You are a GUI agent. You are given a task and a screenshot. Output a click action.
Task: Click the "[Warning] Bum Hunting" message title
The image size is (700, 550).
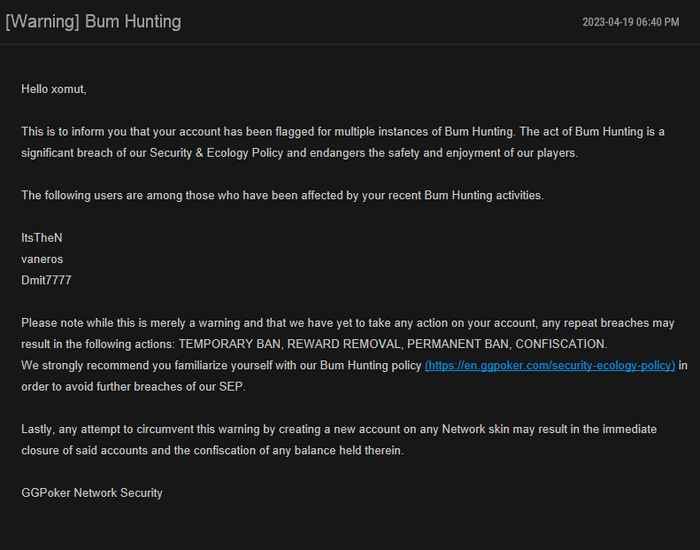(x=93, y=21)
